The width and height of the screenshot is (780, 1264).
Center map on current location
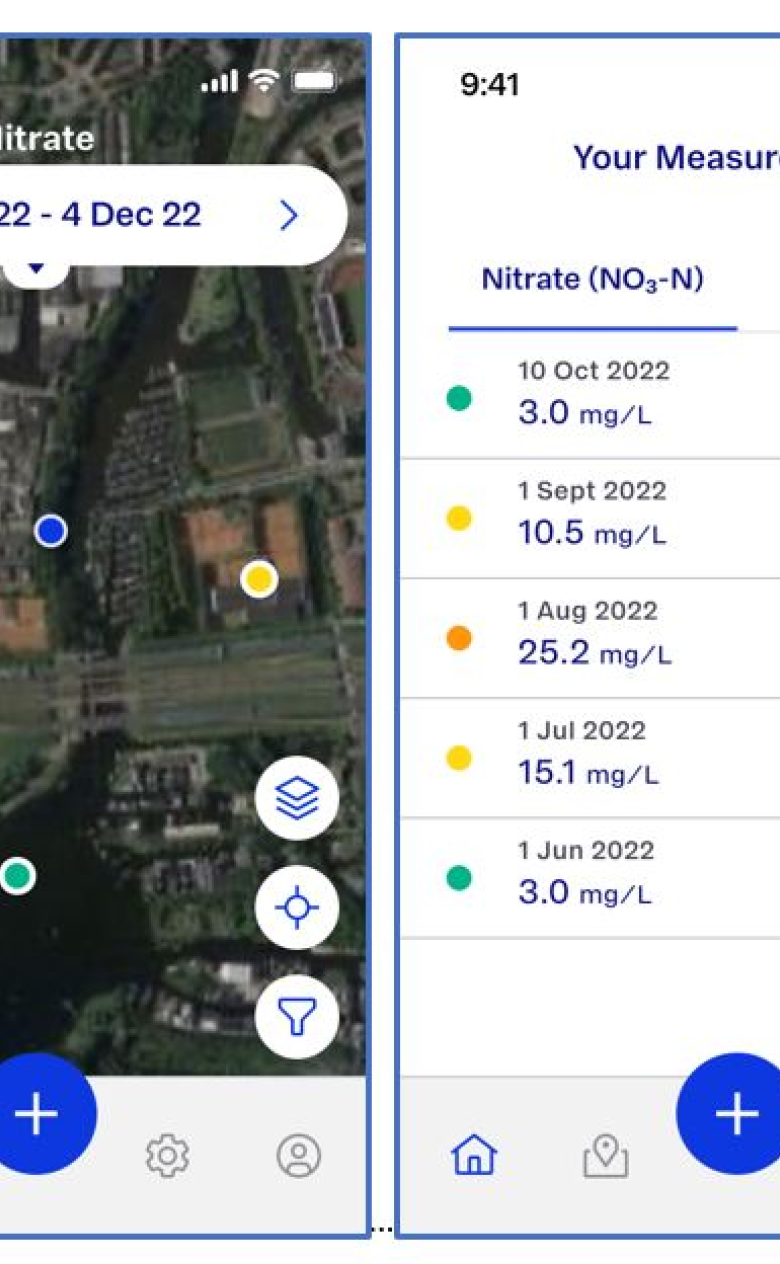pyautogui.click(x=297, y=908)
